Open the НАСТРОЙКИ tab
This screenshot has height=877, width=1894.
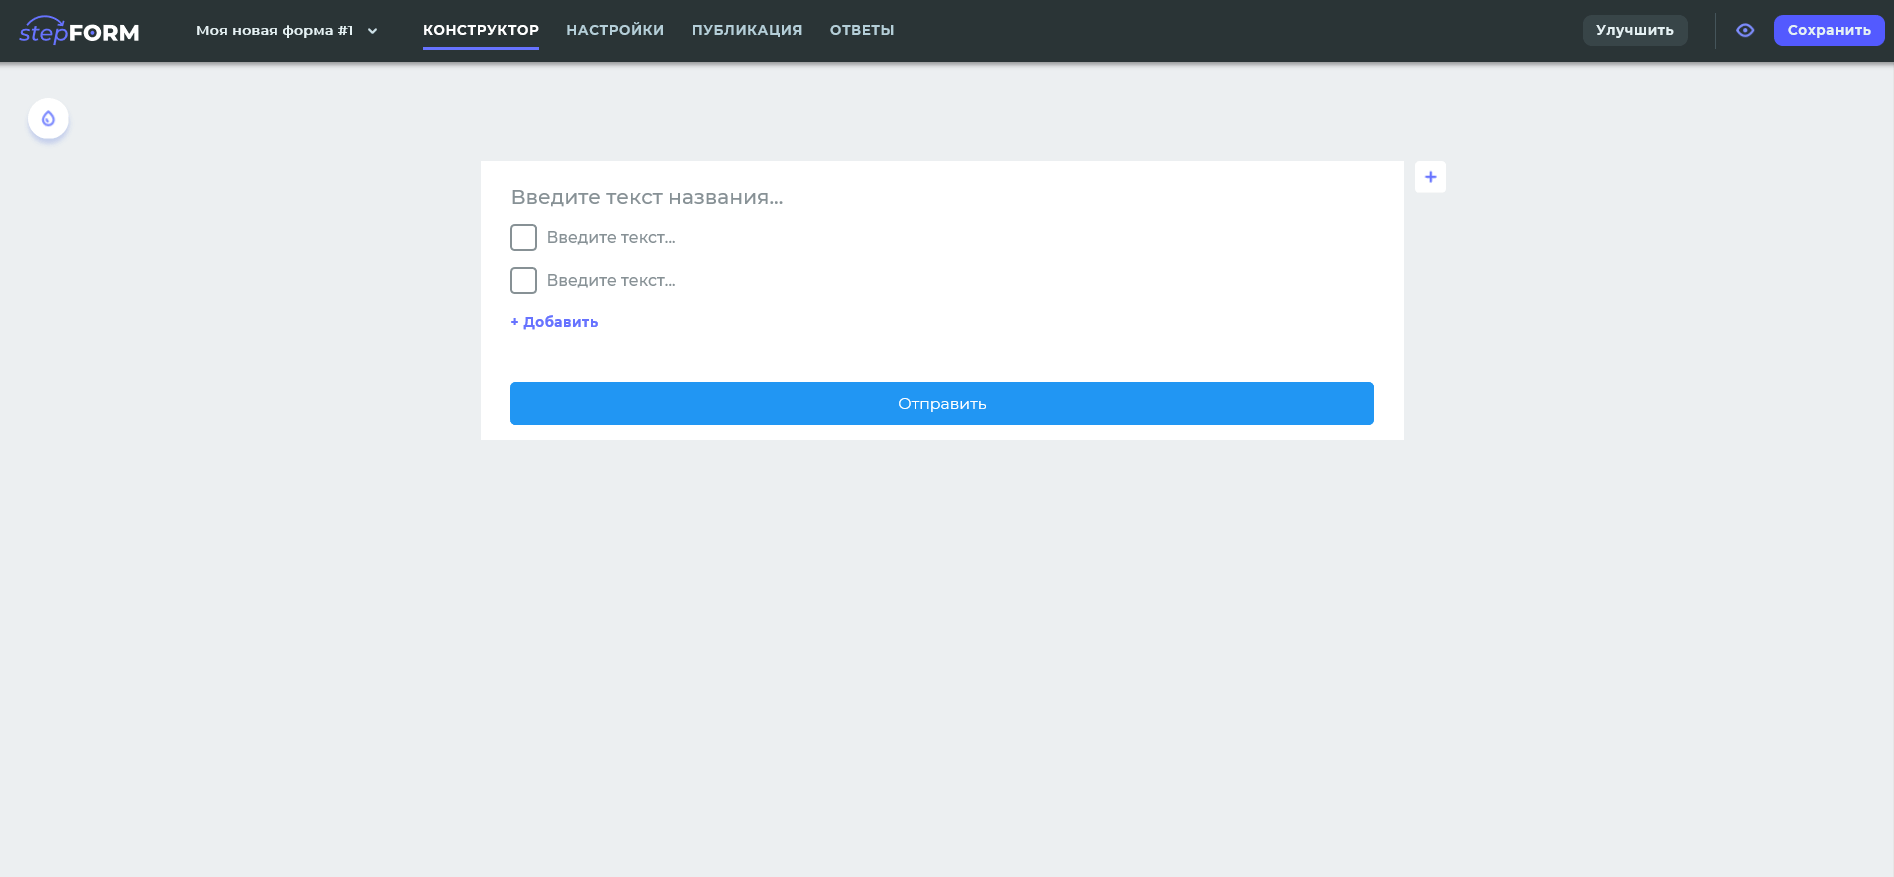click(x=615, y=31)
